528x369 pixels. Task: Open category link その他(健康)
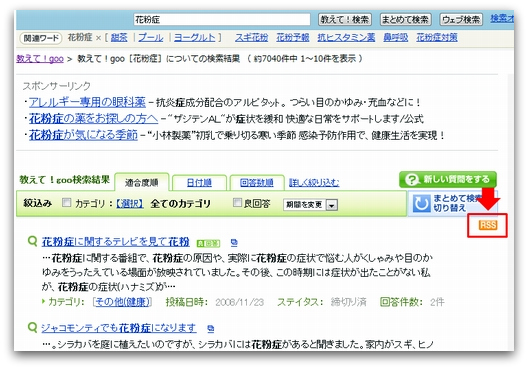point(122,302)
